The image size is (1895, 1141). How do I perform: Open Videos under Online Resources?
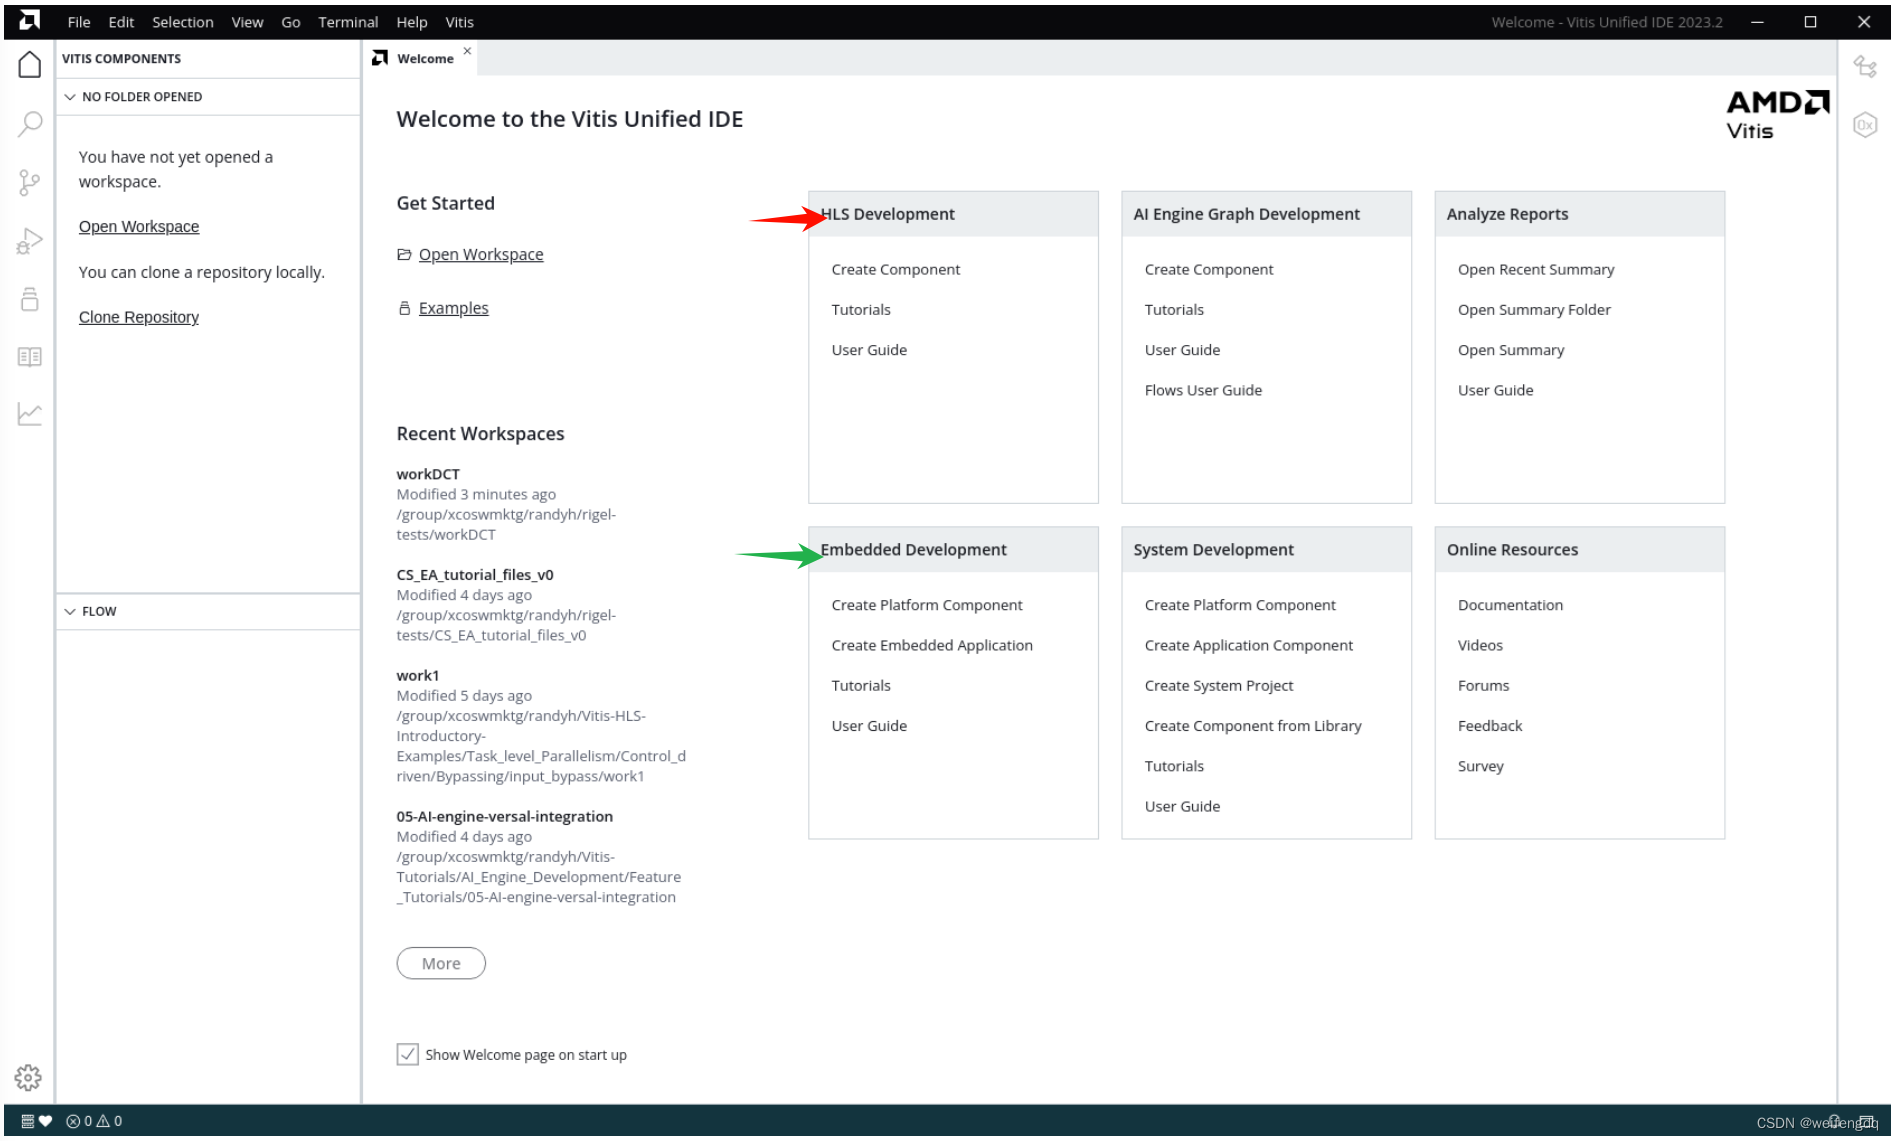tap(1480, 646)
